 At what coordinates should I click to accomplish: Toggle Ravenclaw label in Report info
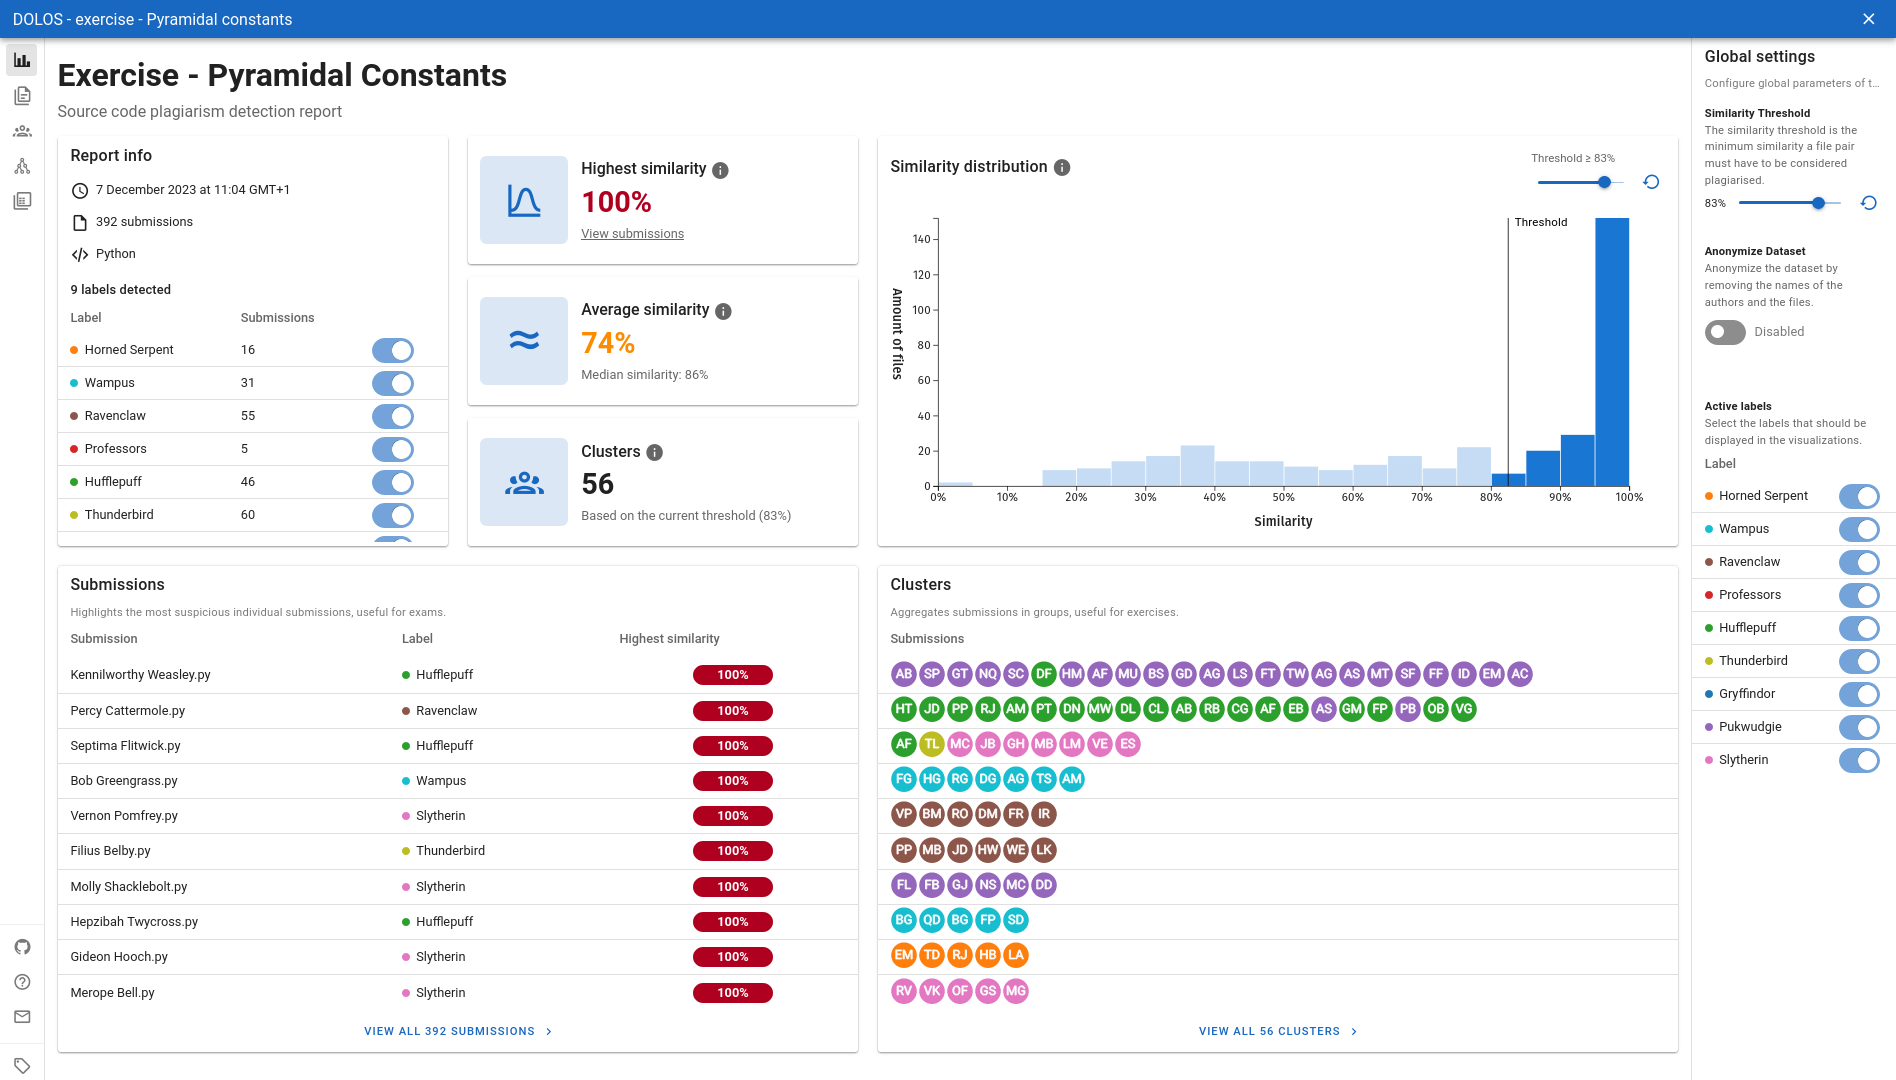click(392, 416)
